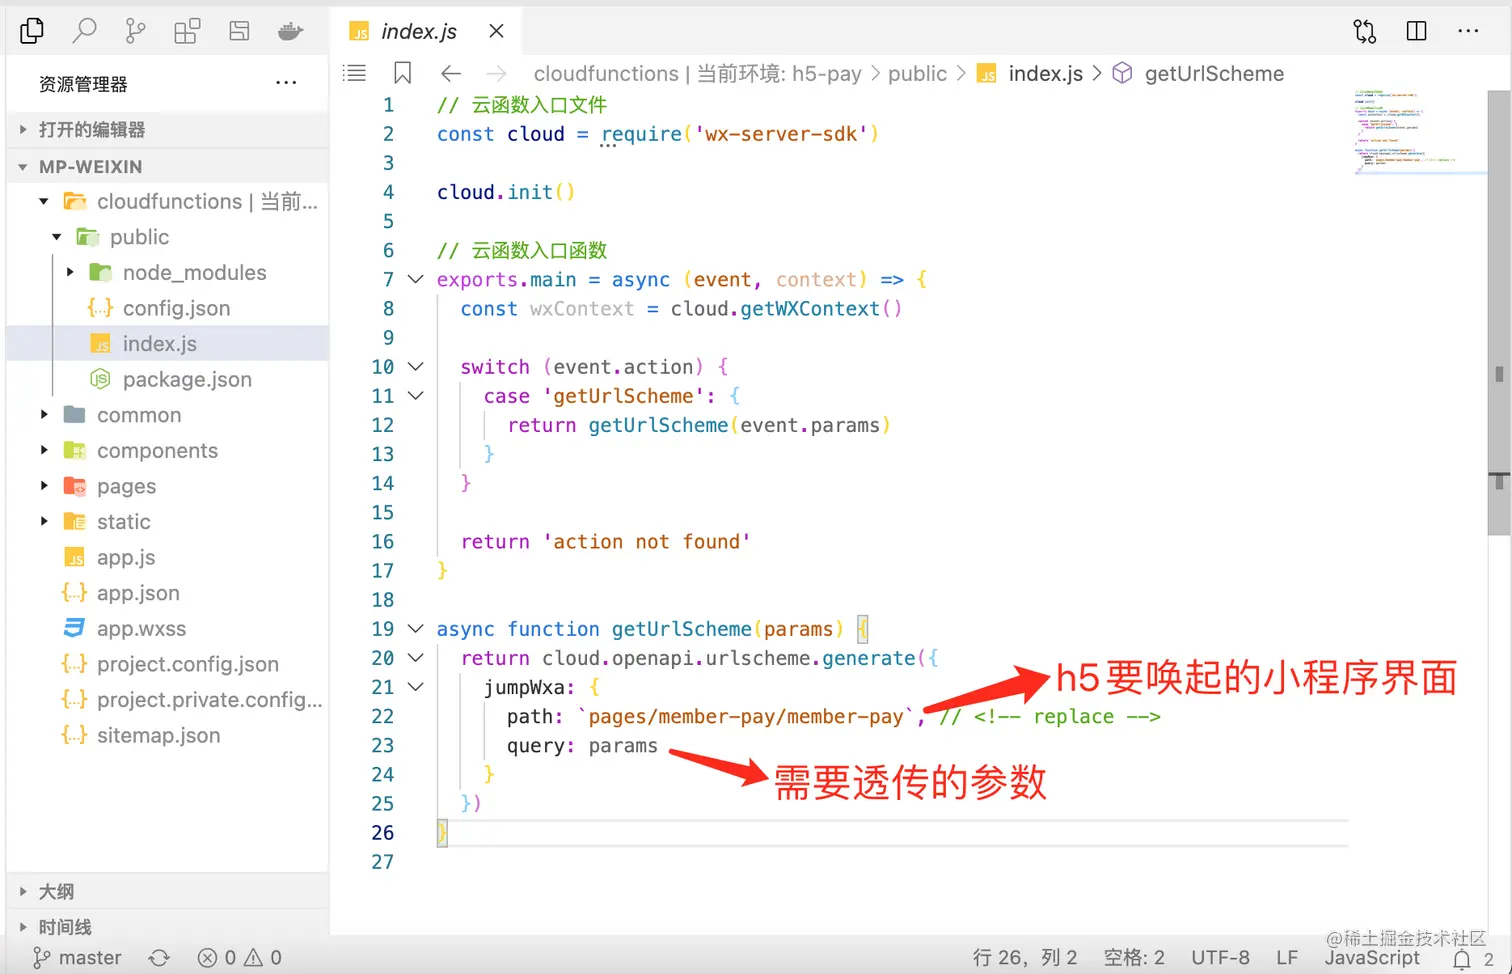This screenshot has width=1512, height=974.
Task: Expand the node_modules folder
Action: click(x=70, y=272)
